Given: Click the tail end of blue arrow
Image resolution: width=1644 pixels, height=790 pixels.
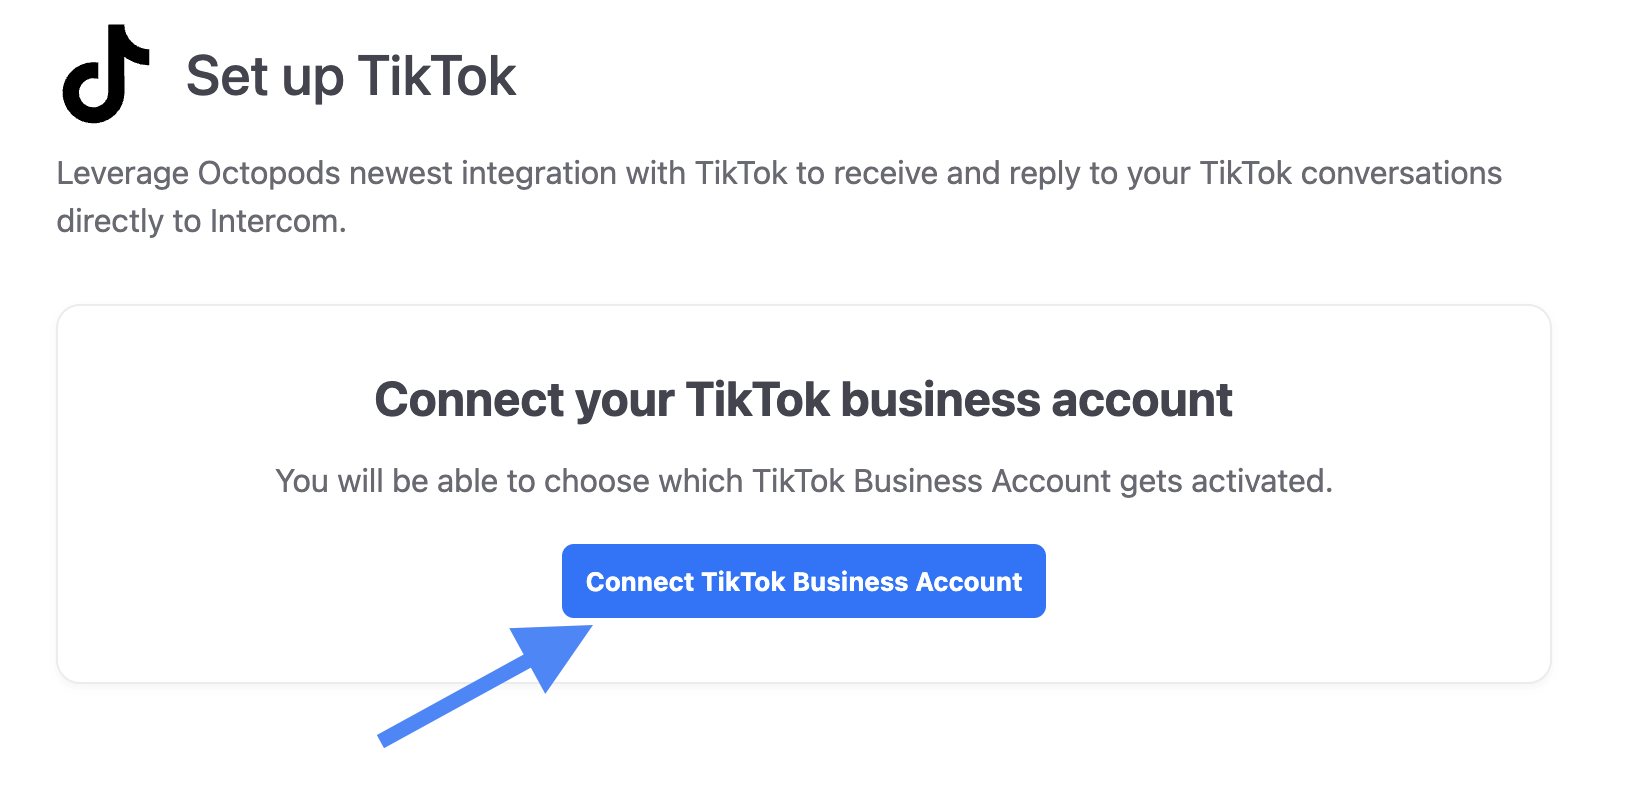Looking at the screenshot, I should [x=384, y=740].
